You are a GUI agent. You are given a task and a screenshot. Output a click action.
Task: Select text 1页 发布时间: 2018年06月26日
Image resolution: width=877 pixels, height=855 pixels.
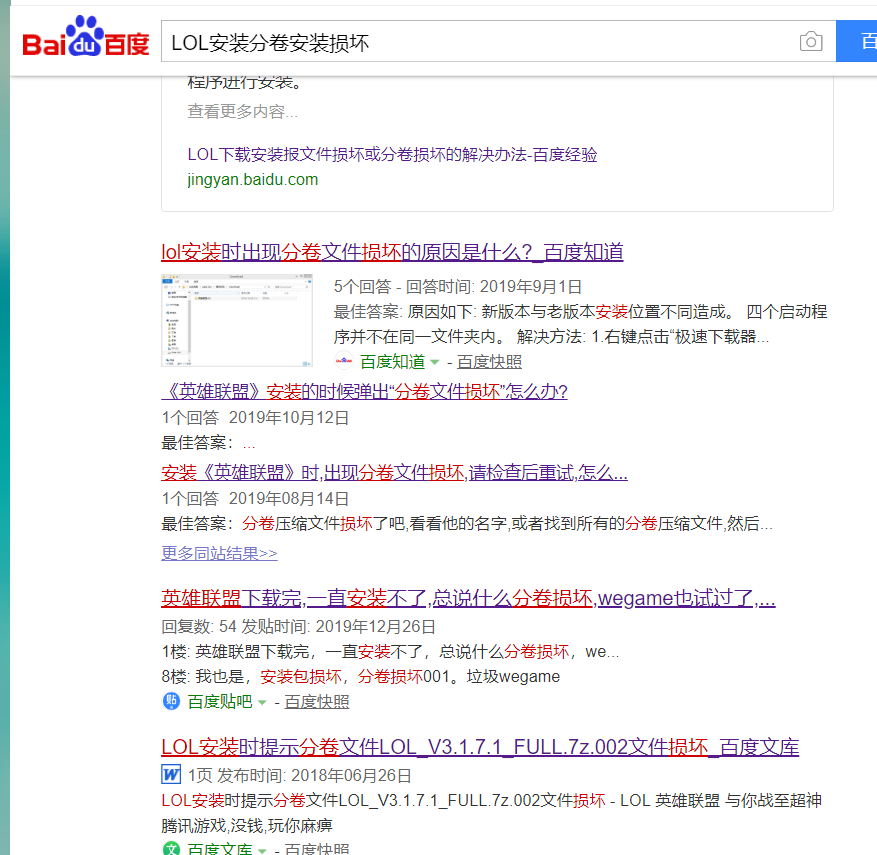click(x=299, y=776)
